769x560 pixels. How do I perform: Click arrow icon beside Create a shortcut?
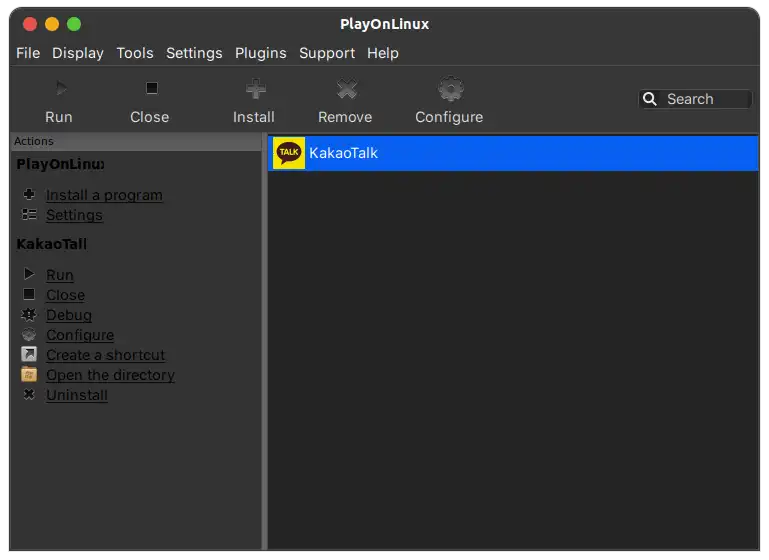point(29,354)
